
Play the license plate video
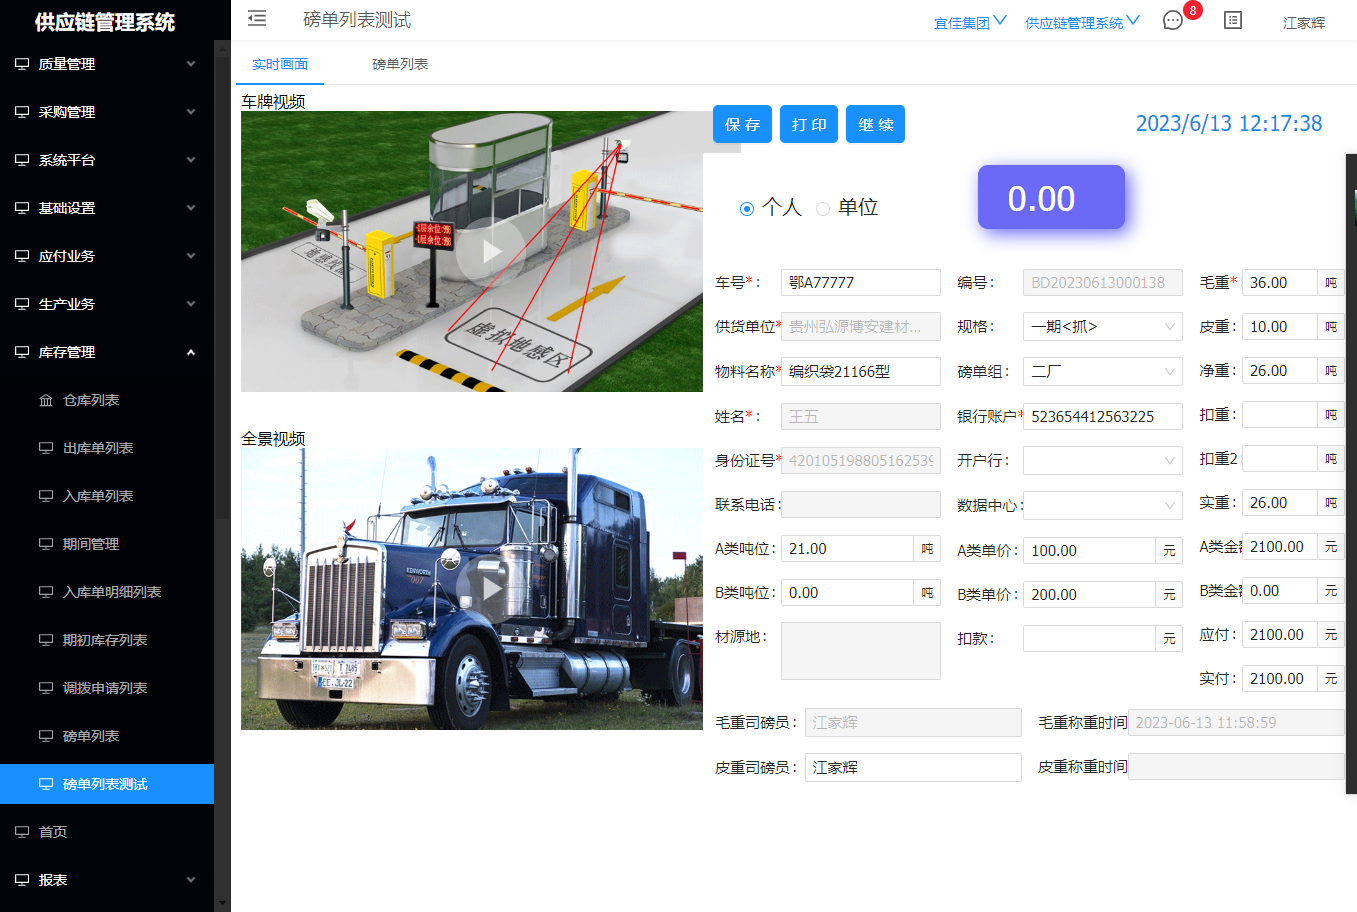point(490,251)
